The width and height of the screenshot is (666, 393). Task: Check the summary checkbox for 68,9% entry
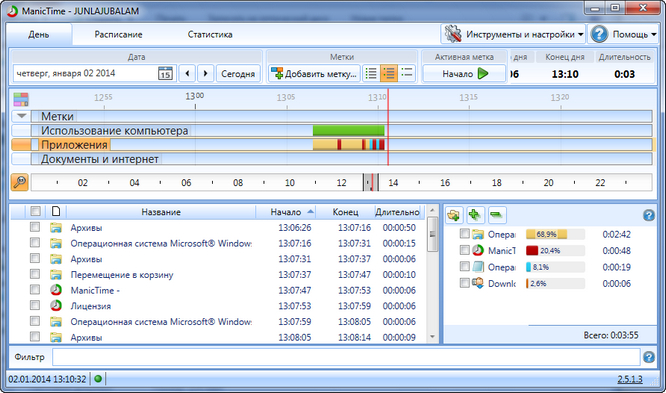pyautogui.click(x=465, y=233)
